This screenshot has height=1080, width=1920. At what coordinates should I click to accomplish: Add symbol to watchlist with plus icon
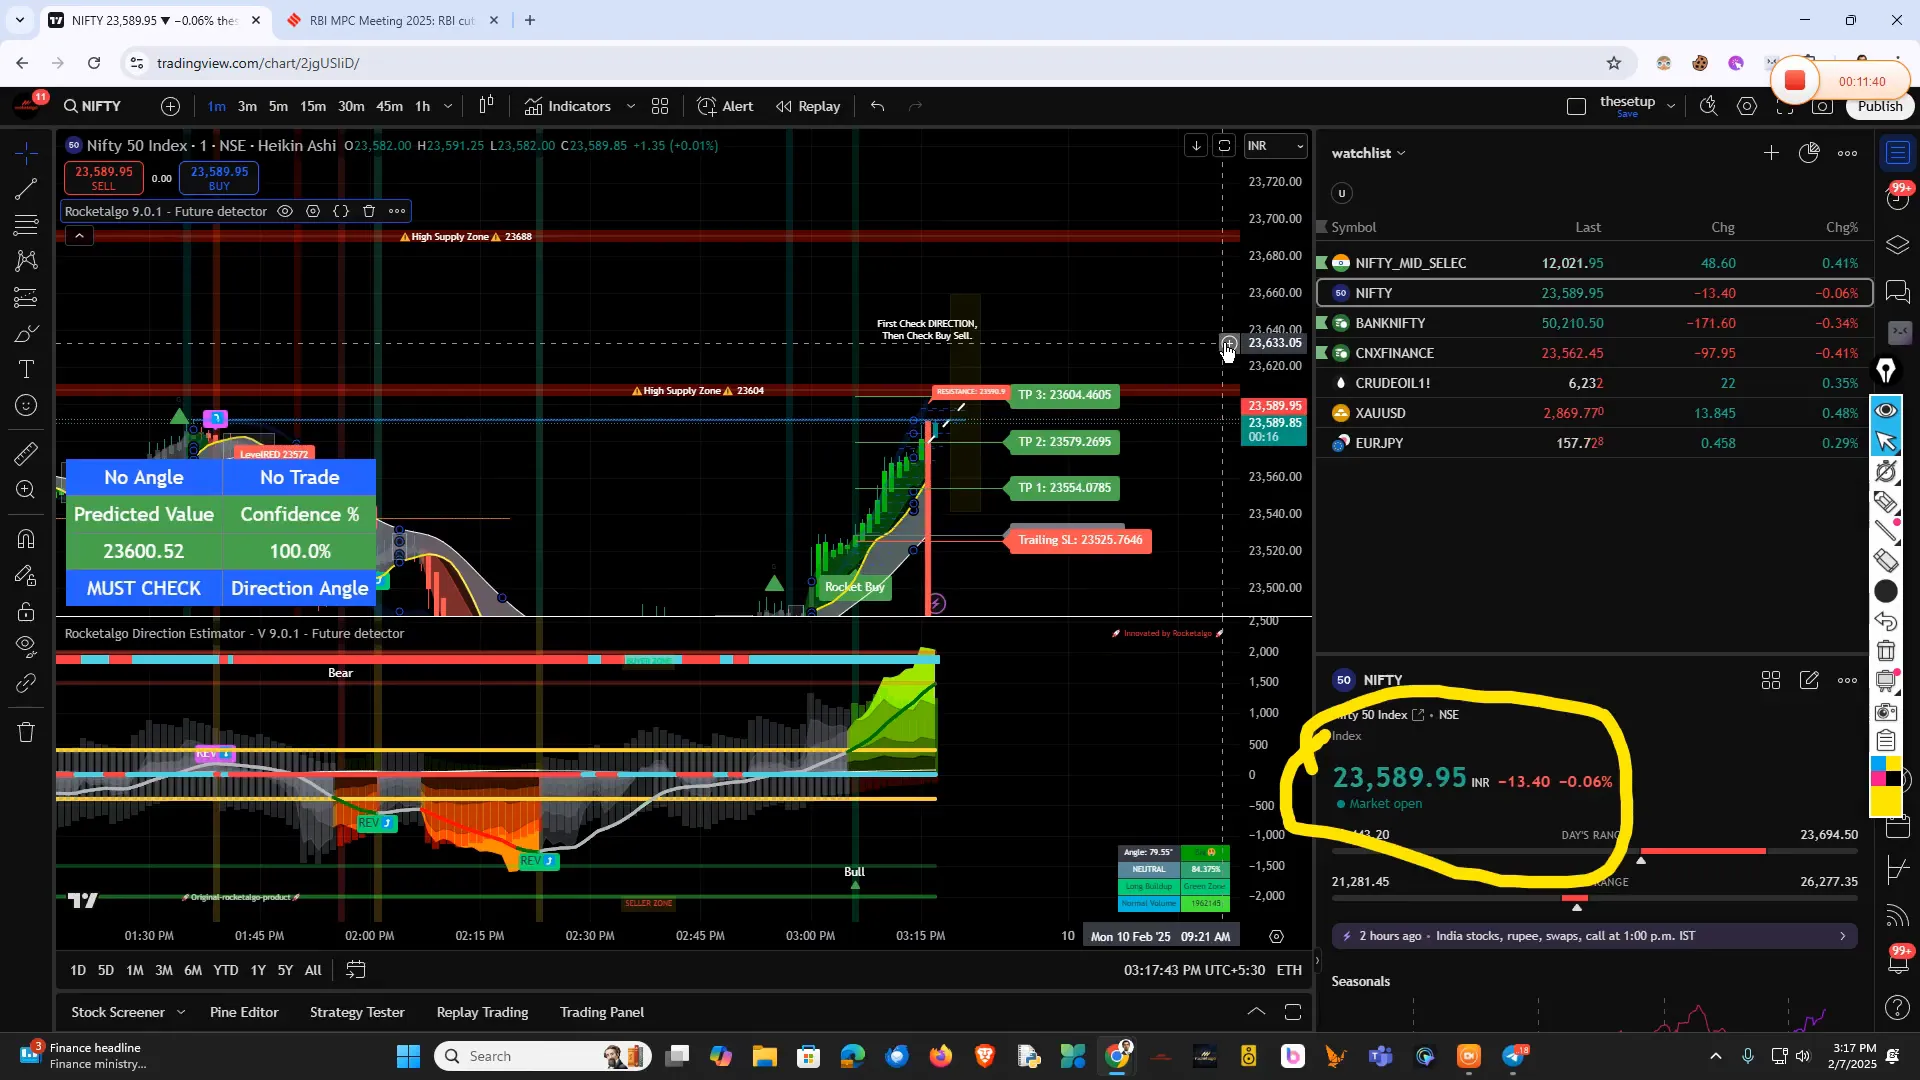[x=1771, y=153]
